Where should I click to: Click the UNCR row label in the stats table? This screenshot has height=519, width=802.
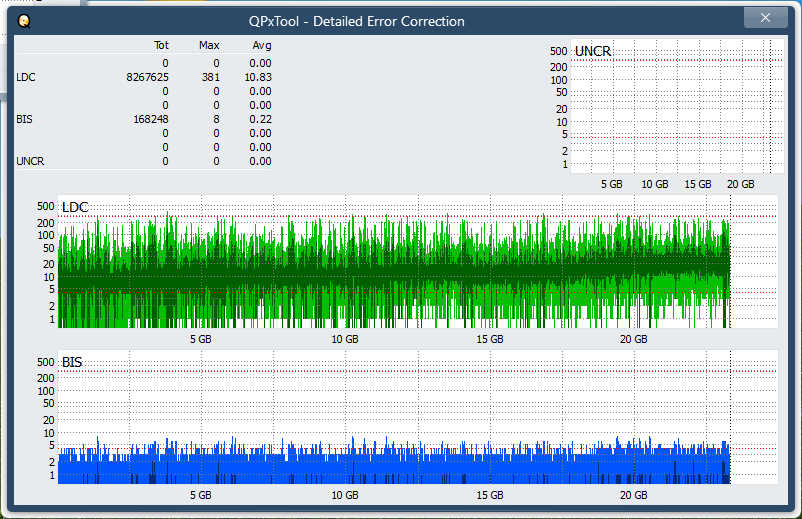point(30,161)
